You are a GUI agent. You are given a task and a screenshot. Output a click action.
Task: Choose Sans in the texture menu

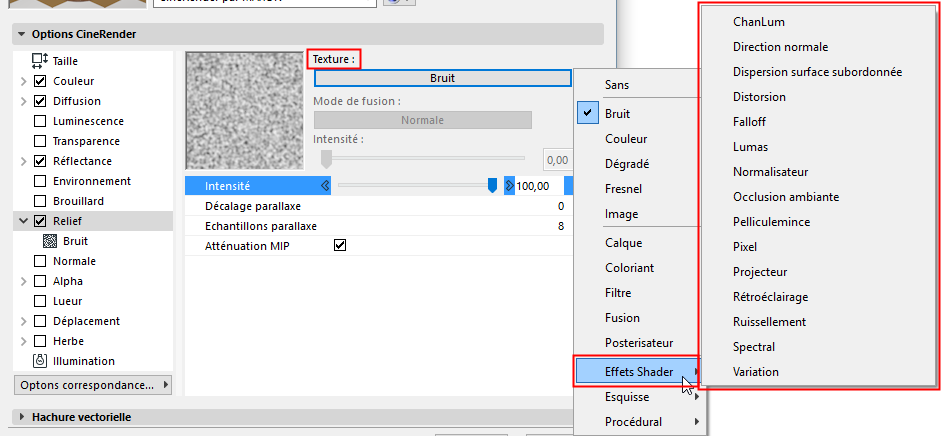[x=617, y=85]
